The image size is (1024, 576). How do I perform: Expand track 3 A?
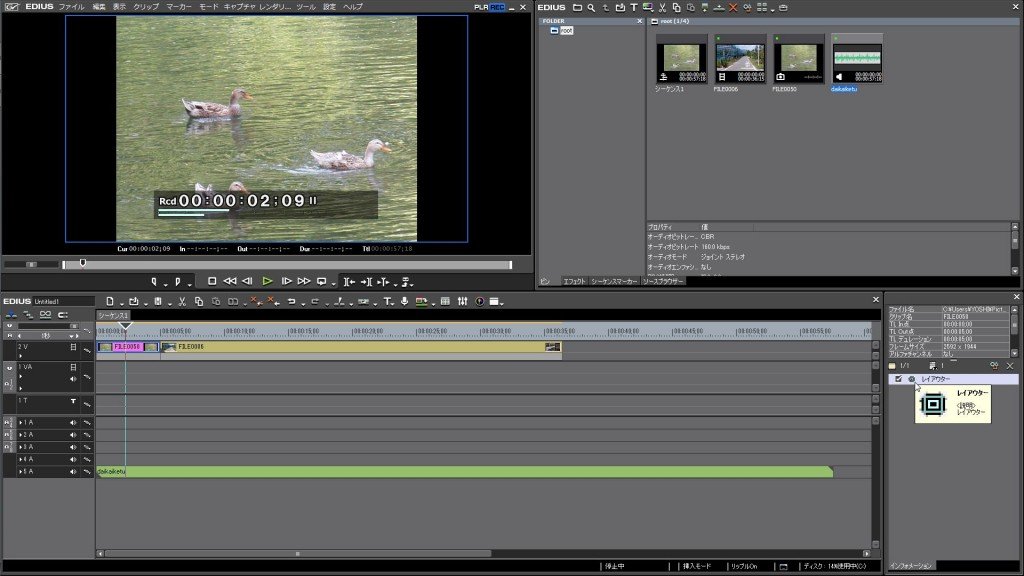20,447
